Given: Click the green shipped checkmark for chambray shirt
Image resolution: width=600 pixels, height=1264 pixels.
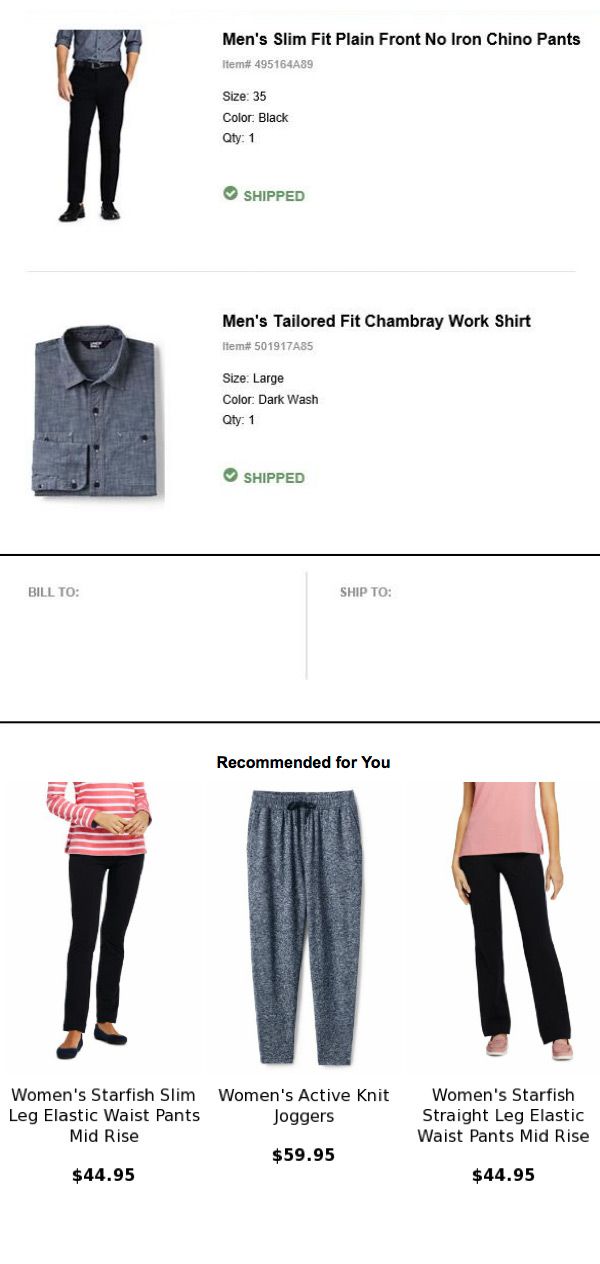Looking at the screenshot, I should 230,475.
